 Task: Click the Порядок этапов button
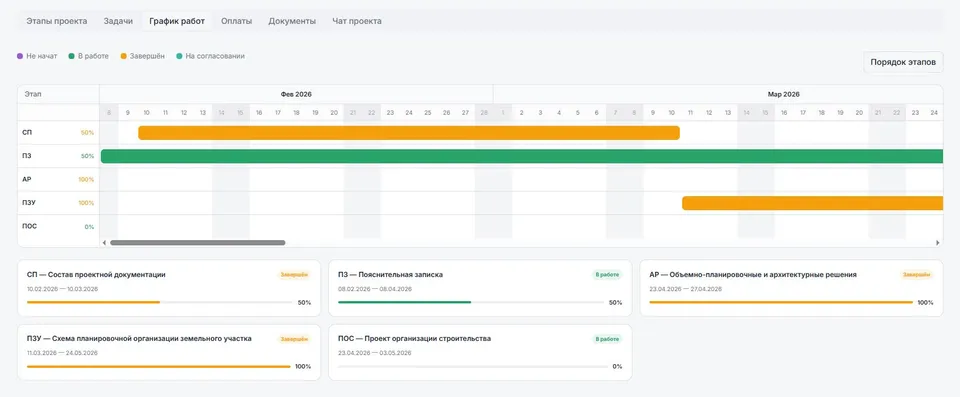click(x=903, y=62)
